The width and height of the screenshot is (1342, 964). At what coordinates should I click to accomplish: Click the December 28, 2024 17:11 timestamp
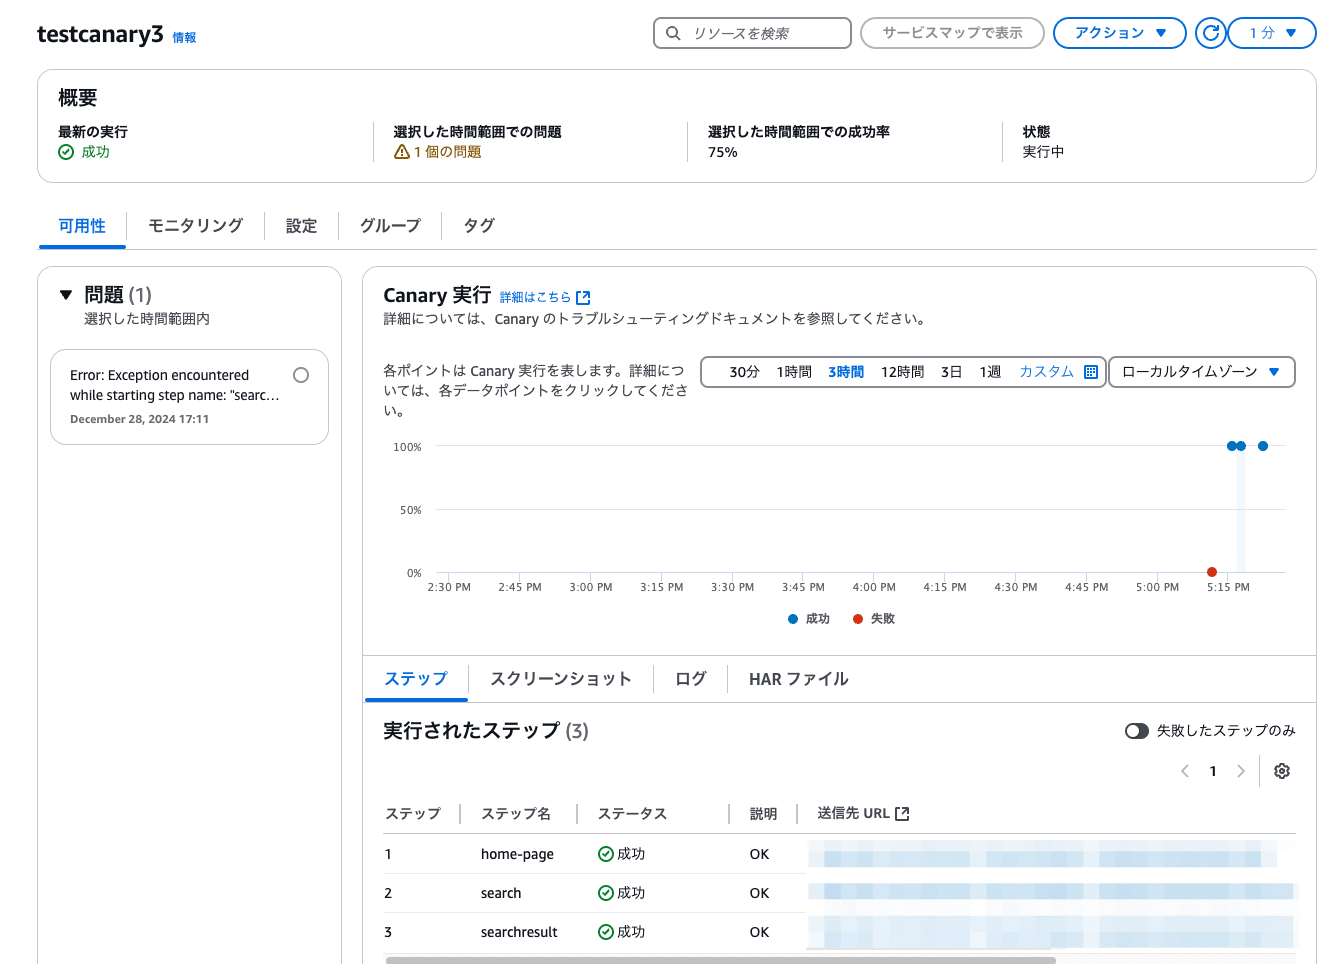[x=139, y=419]
